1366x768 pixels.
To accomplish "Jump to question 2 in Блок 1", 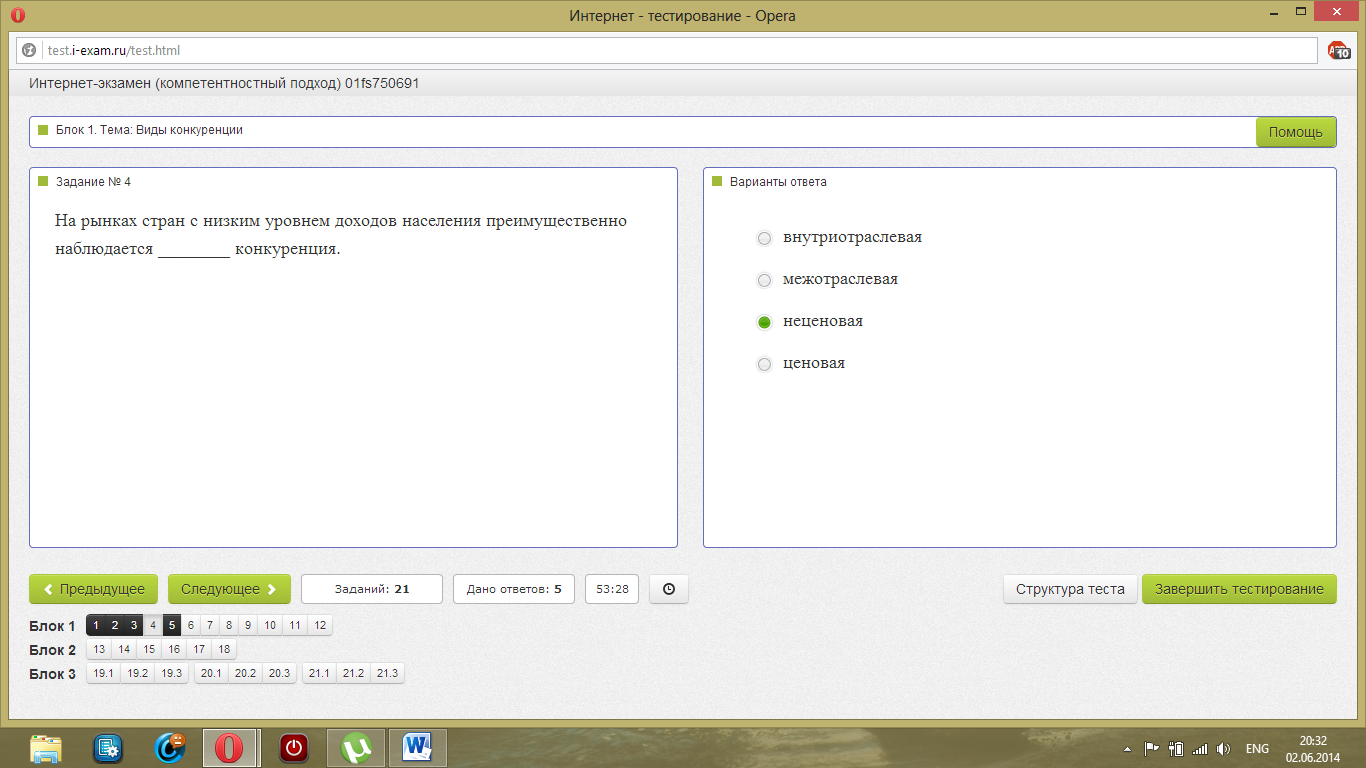I will tap(115, 626).
